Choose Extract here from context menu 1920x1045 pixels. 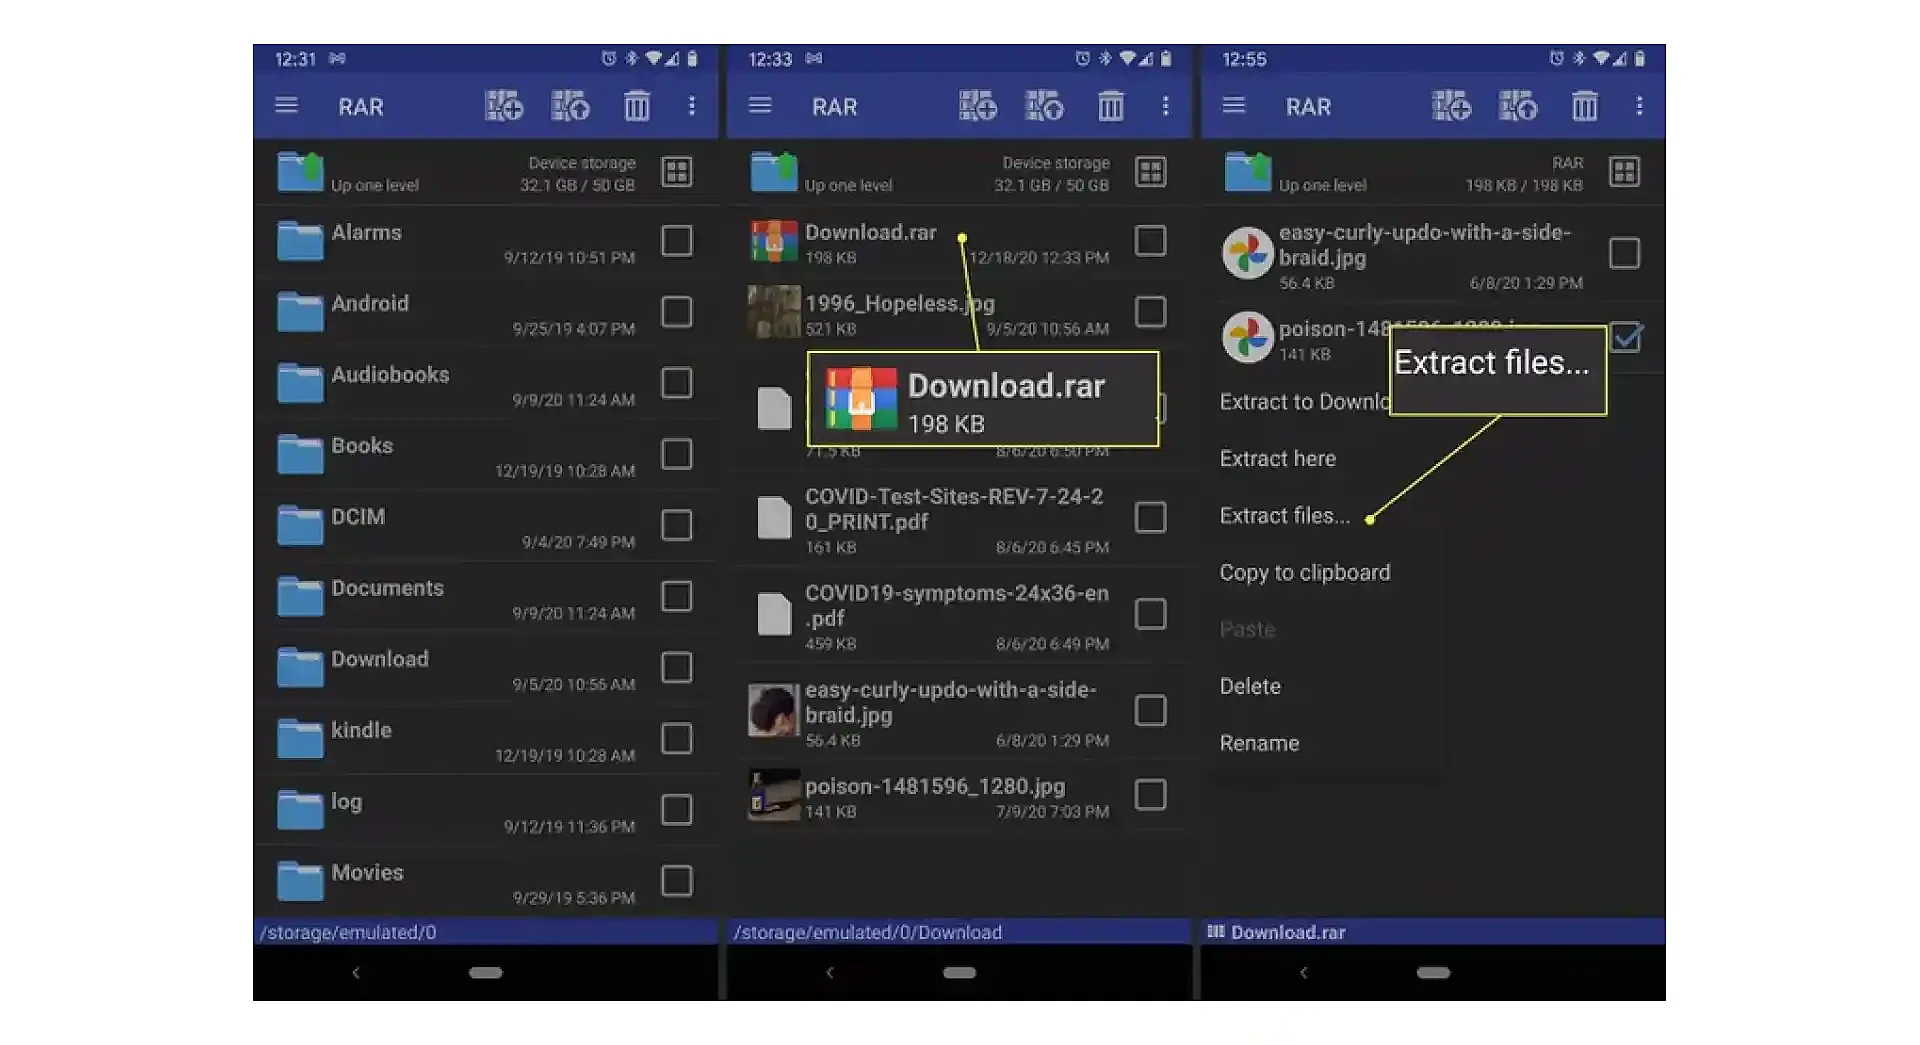click(x=1277, y=459)
